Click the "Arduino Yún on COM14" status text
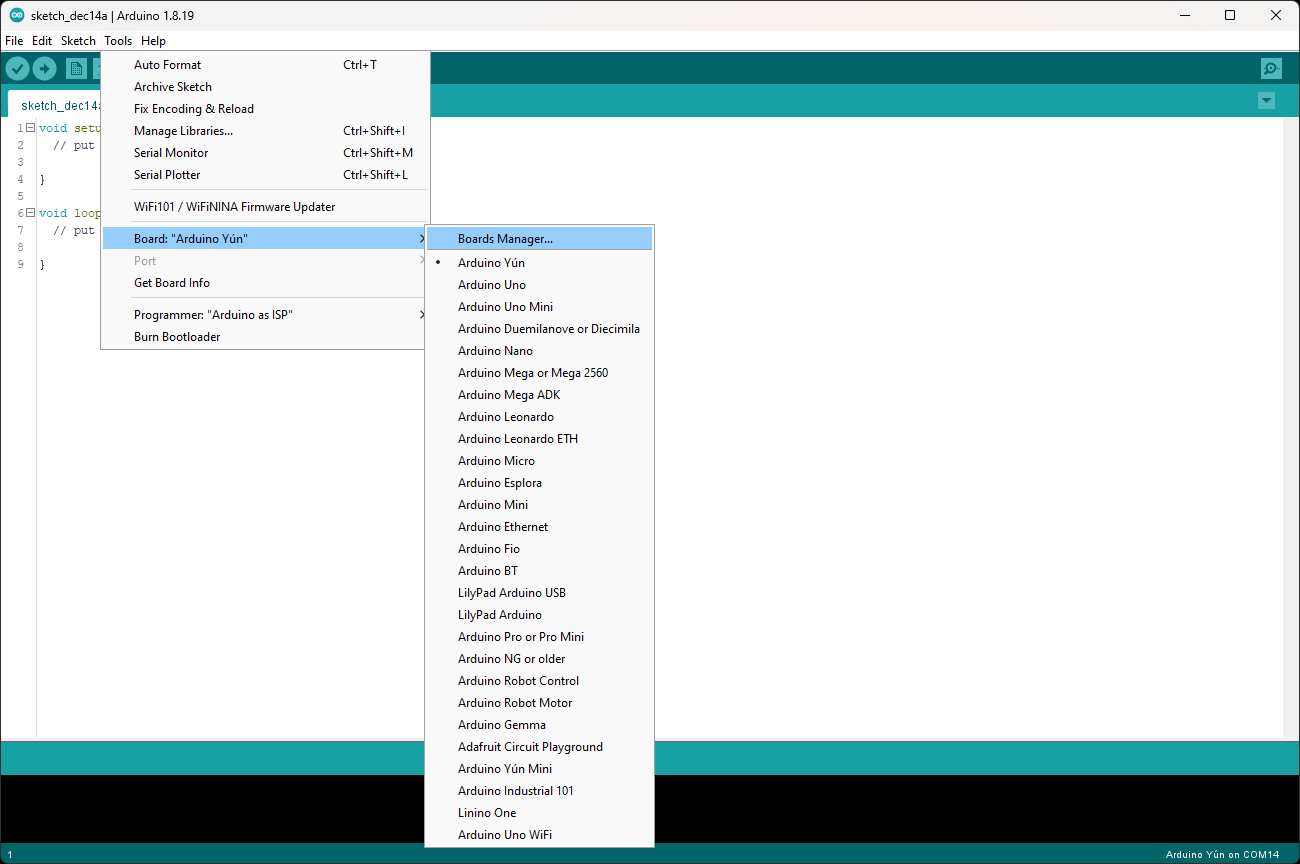 1222,855
